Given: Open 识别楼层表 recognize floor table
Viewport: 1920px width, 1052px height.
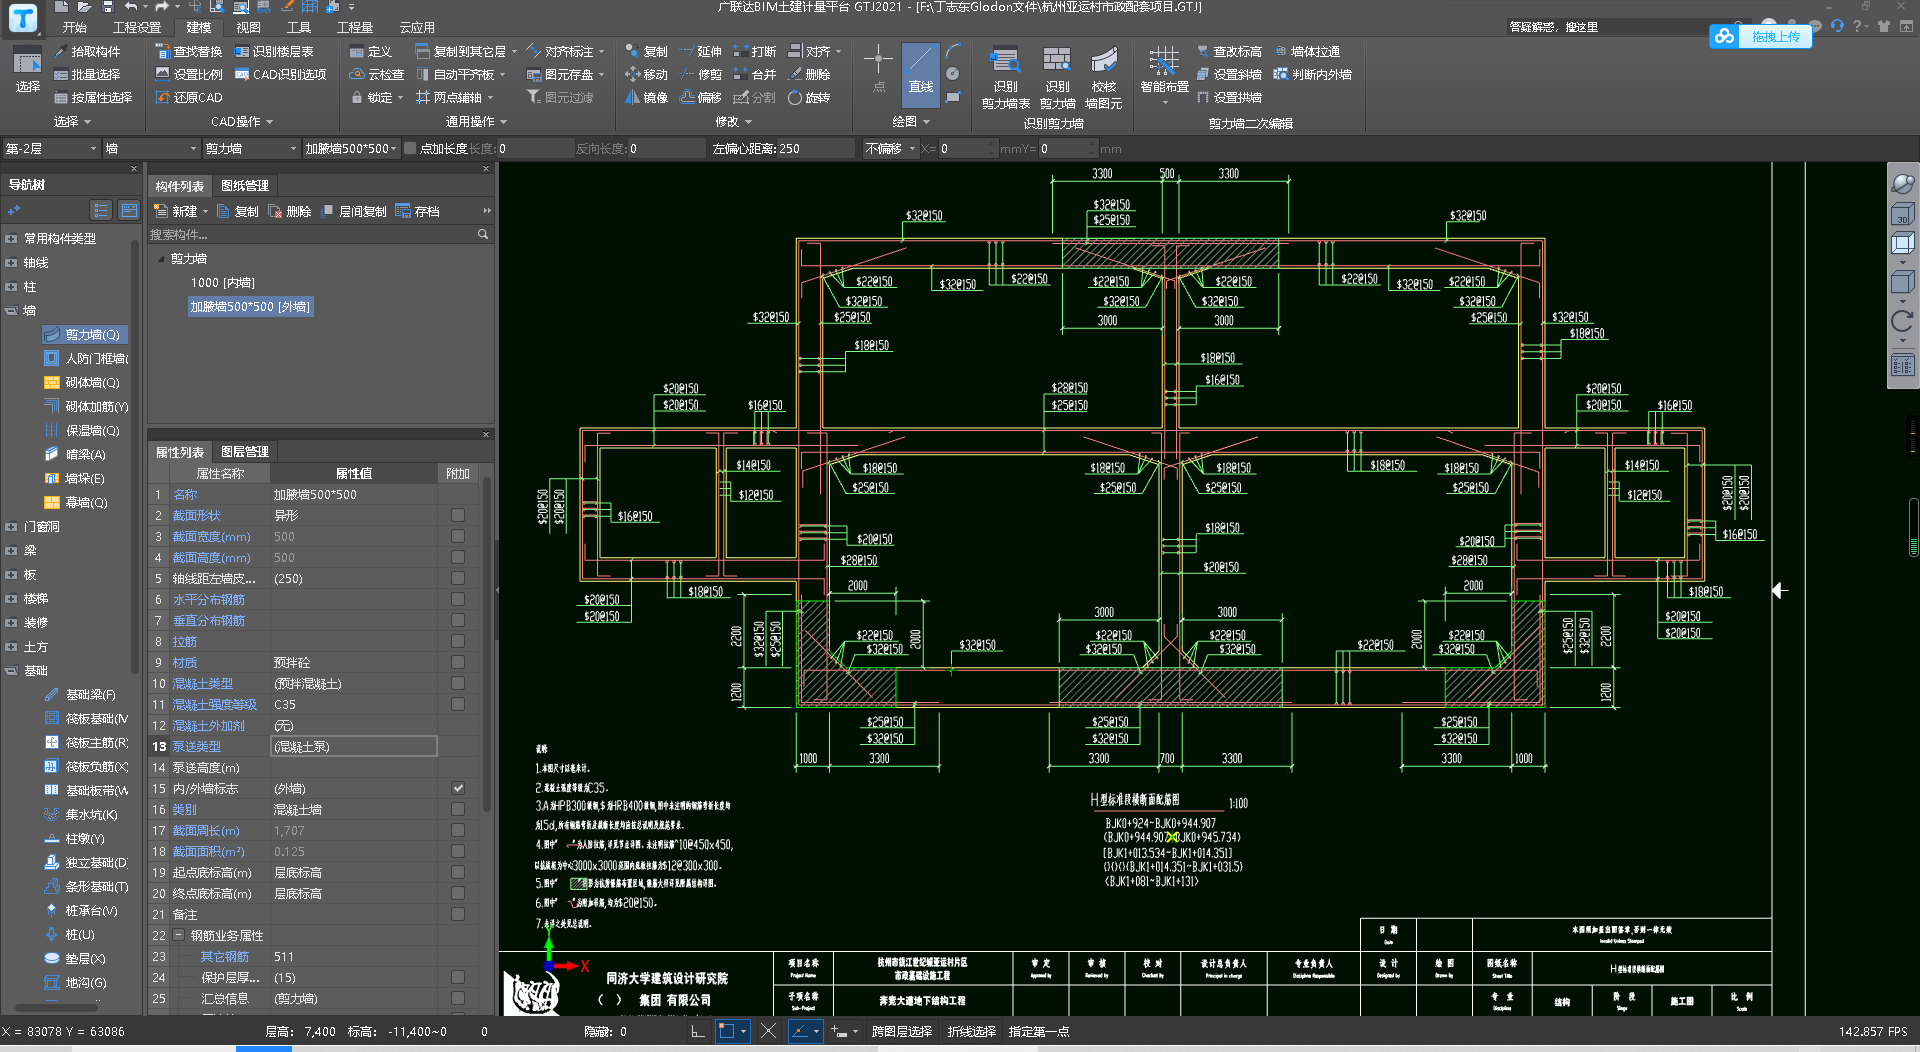Looking at the screenshot, I should 273,51.
